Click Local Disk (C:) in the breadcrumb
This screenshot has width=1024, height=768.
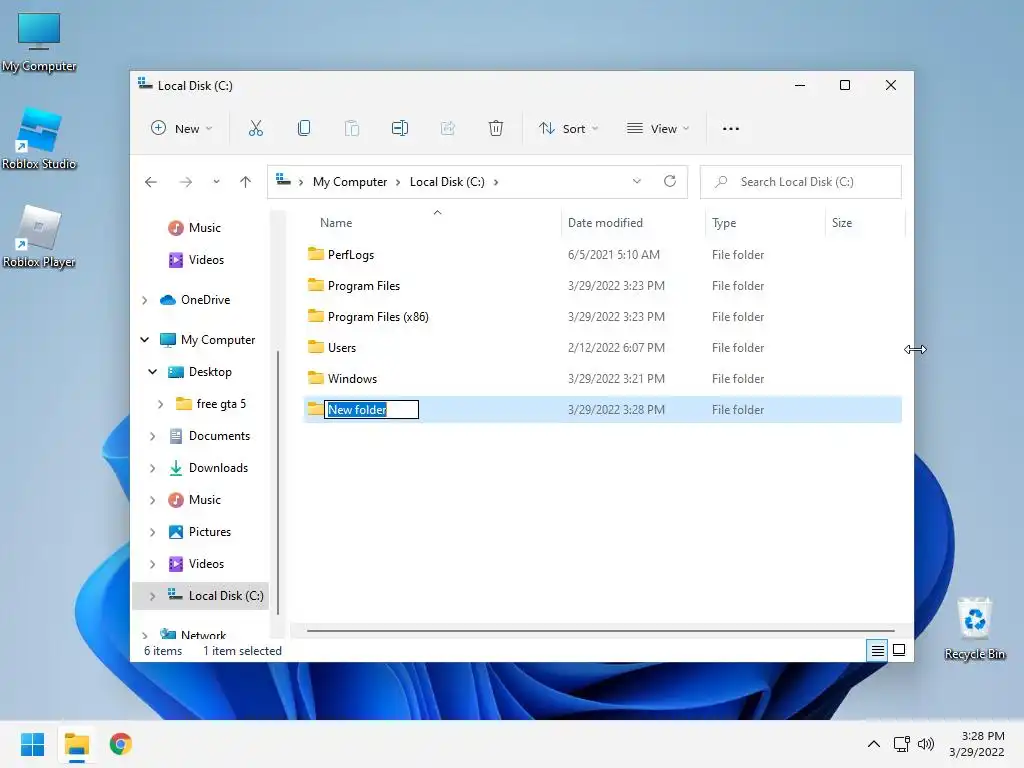[447, 182]
